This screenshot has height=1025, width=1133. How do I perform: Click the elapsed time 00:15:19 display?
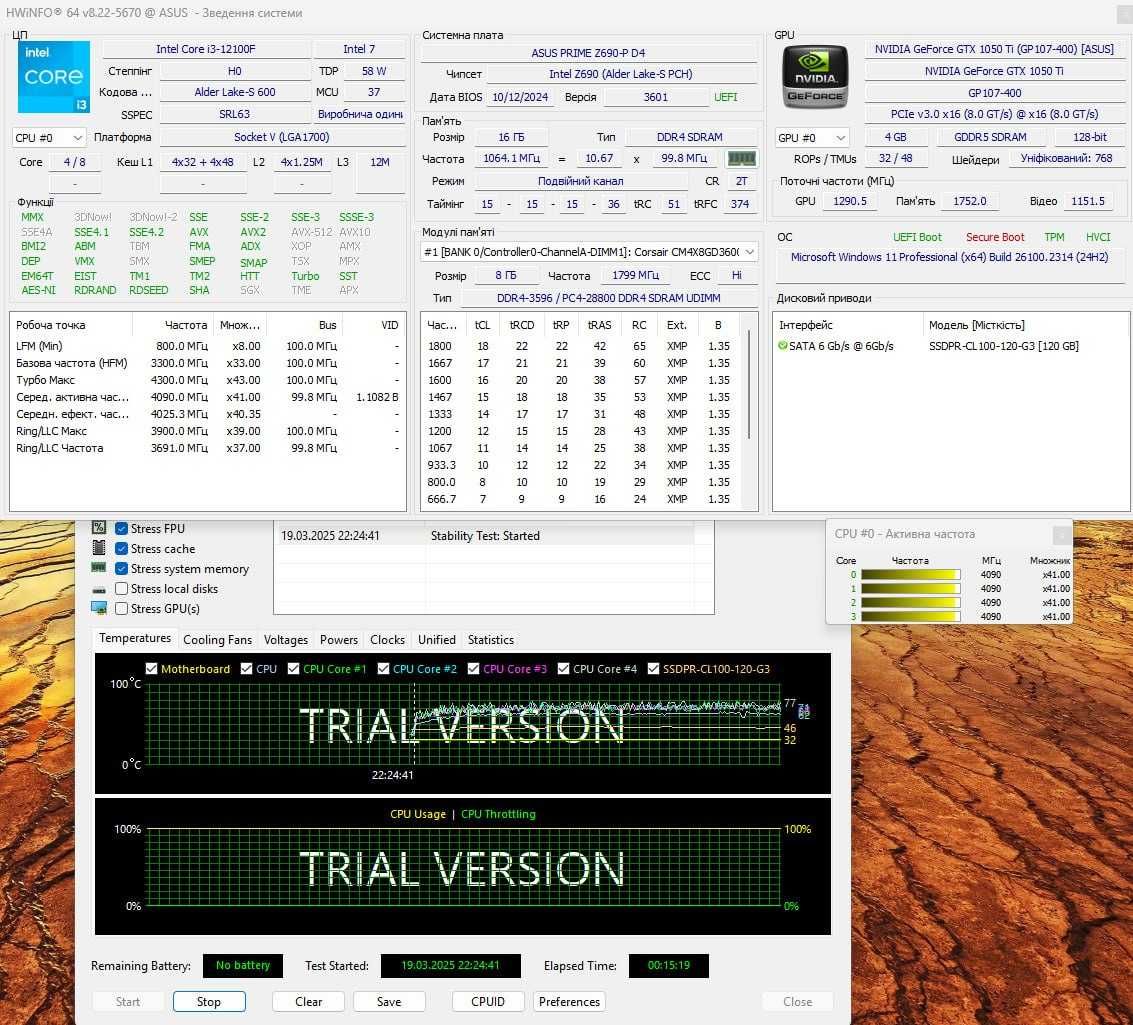tap(668, 966)
